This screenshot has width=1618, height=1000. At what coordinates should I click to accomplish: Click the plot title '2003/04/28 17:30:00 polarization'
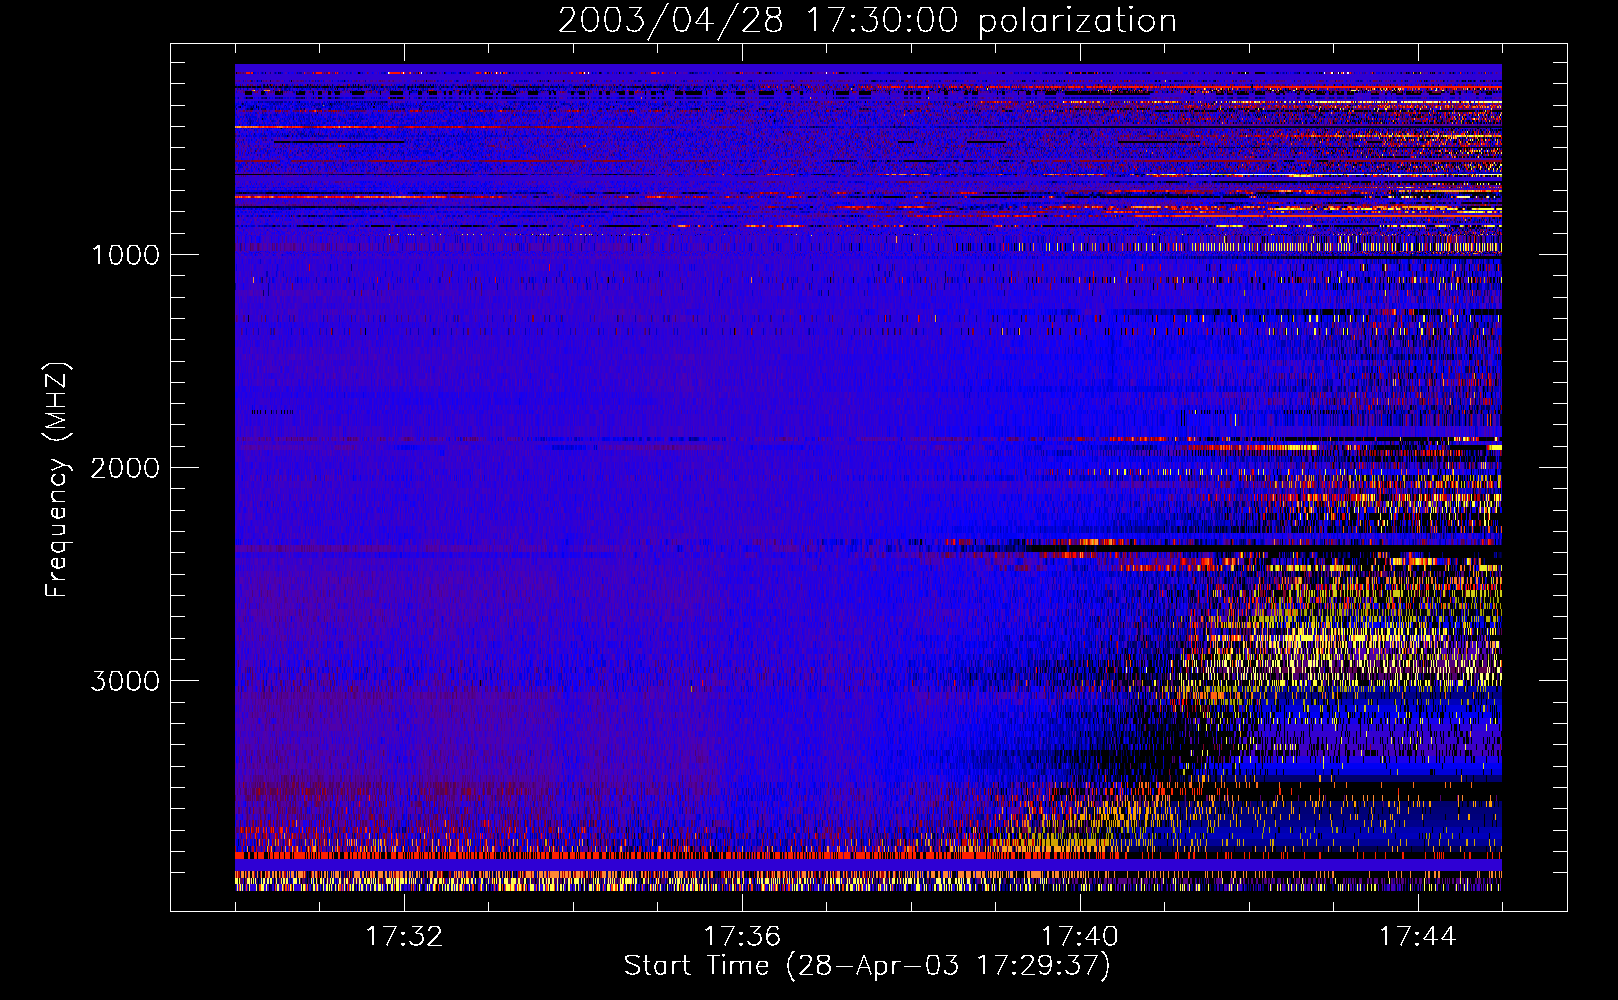point(867,21)
